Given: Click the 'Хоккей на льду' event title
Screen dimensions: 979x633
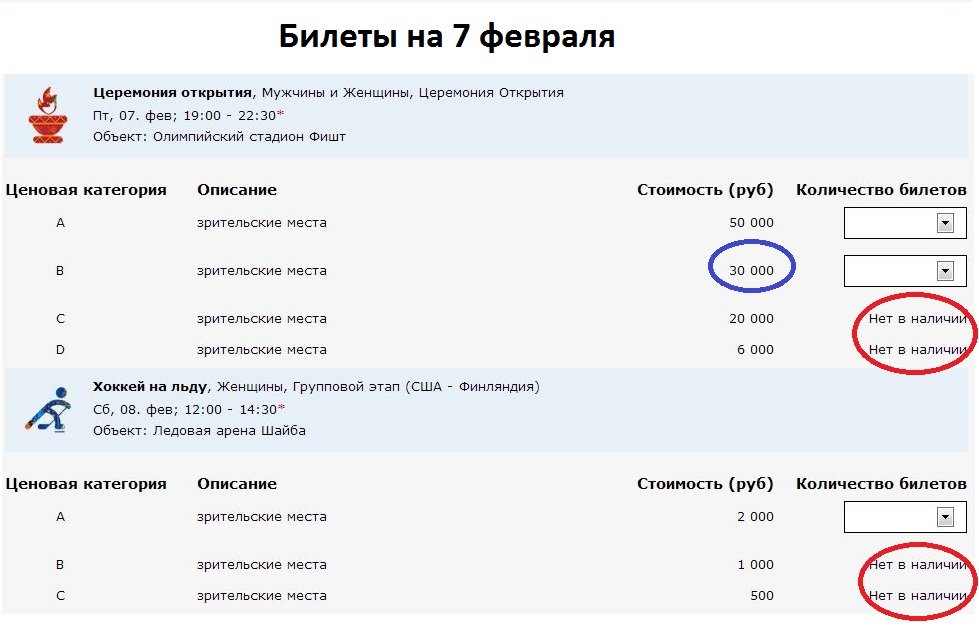Looking at the screenshot, I should 150,386.
